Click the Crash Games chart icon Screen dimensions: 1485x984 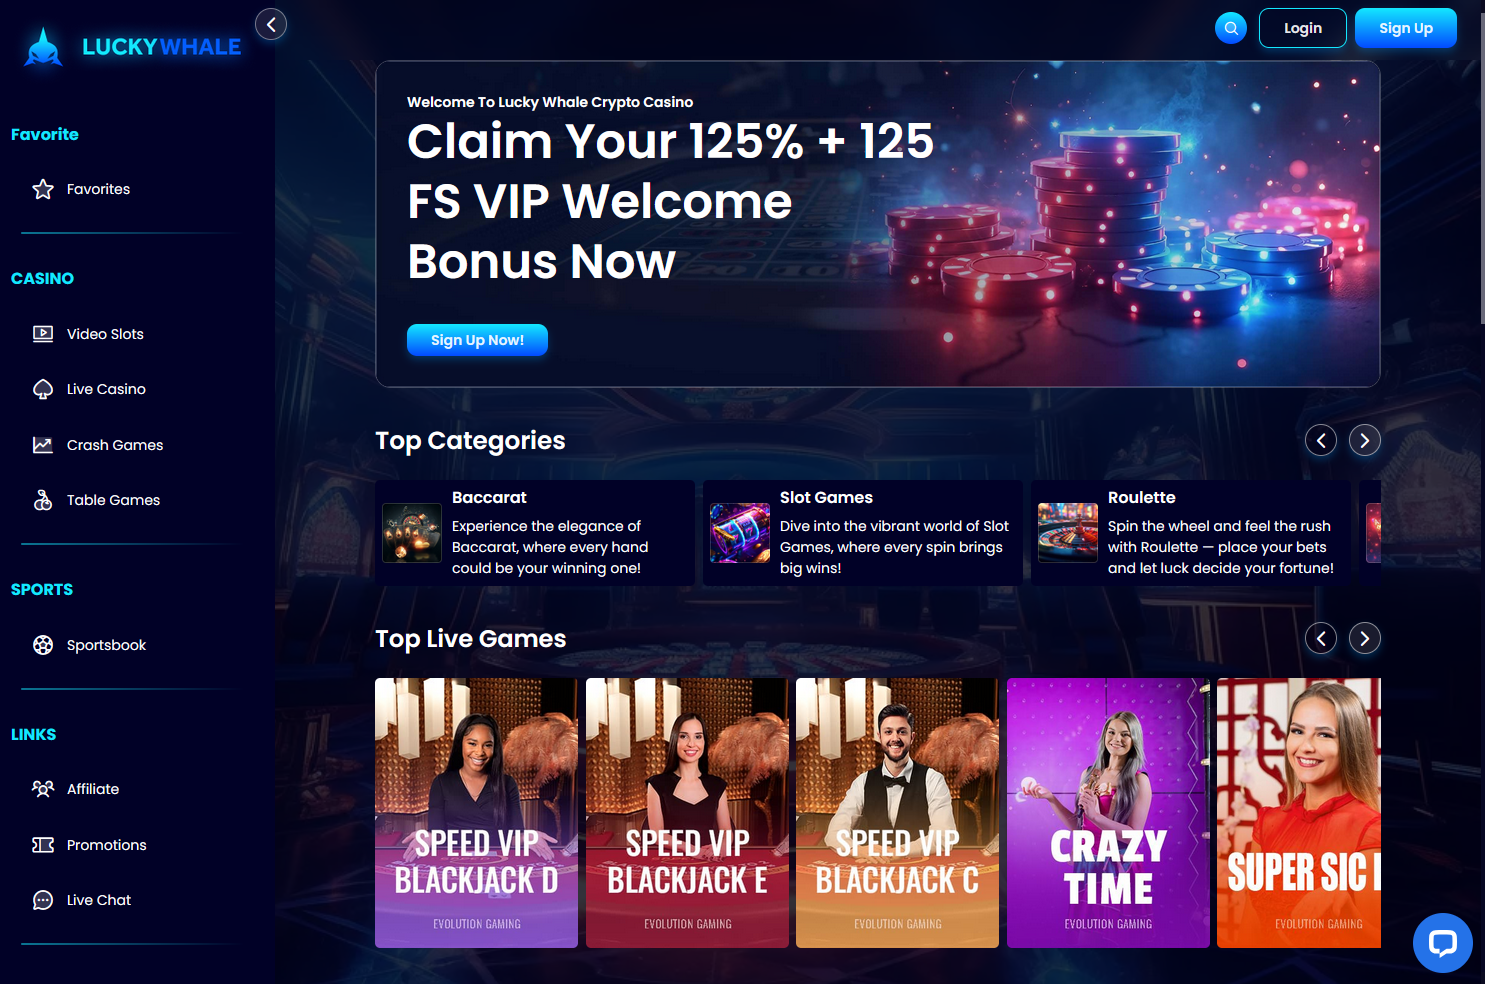[43, 445]
